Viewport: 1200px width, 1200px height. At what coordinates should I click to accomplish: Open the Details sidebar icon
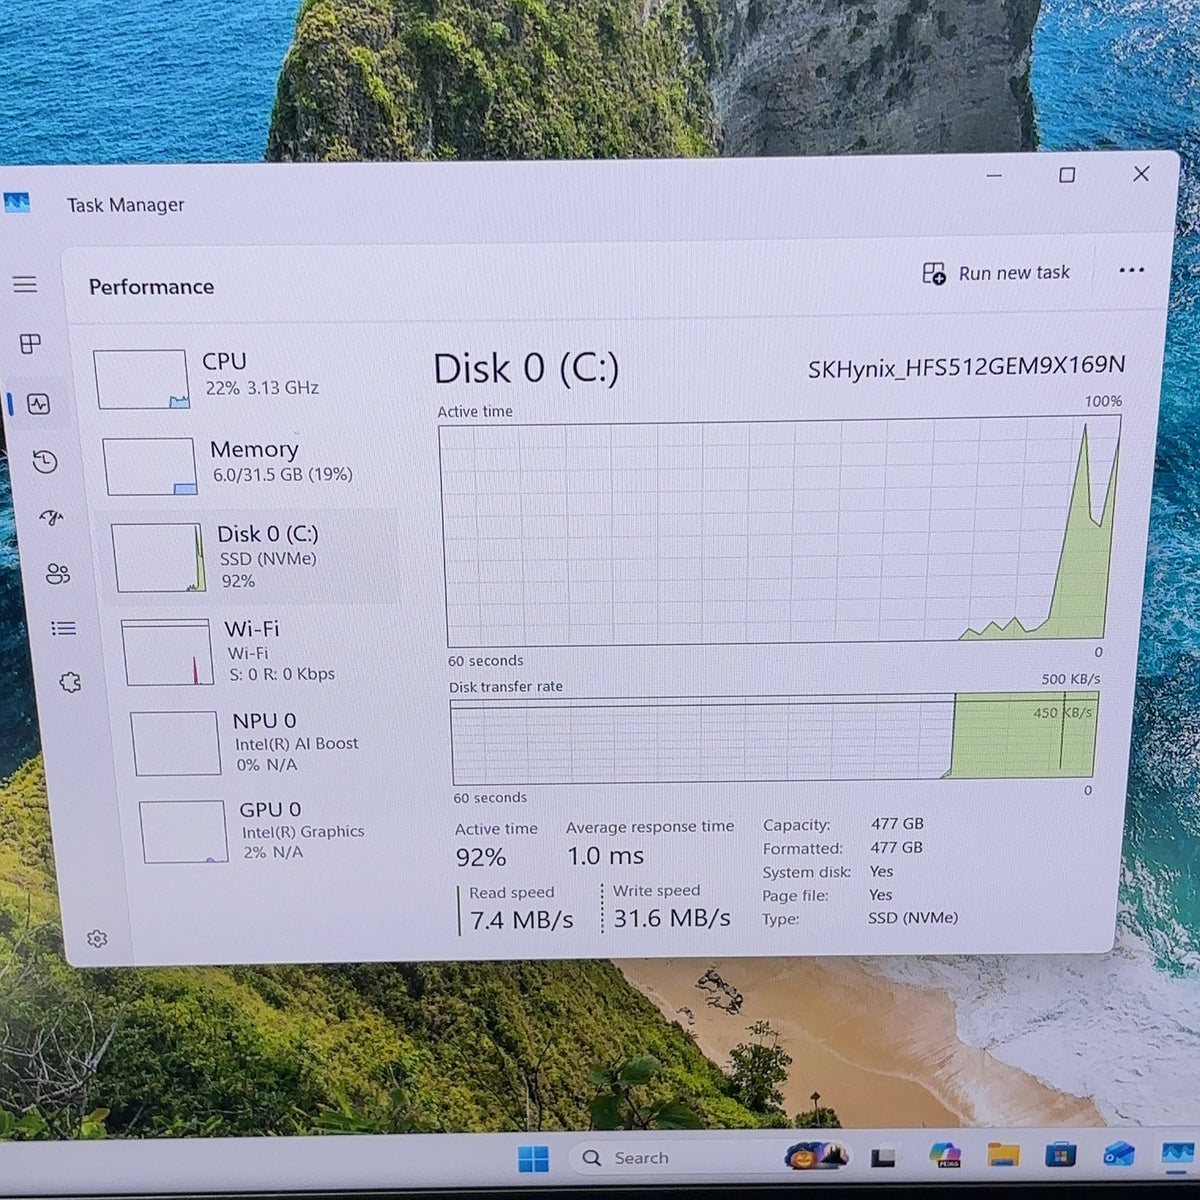(64, 628)
